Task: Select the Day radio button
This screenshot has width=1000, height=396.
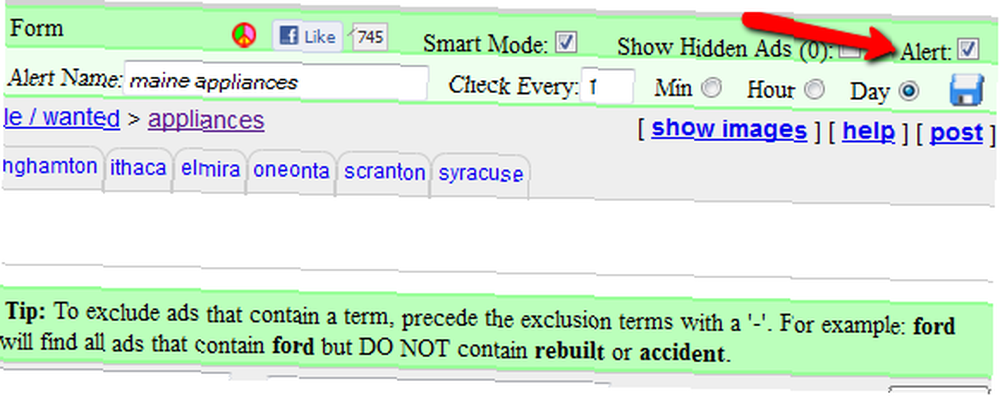Action: tap(909, 92)
